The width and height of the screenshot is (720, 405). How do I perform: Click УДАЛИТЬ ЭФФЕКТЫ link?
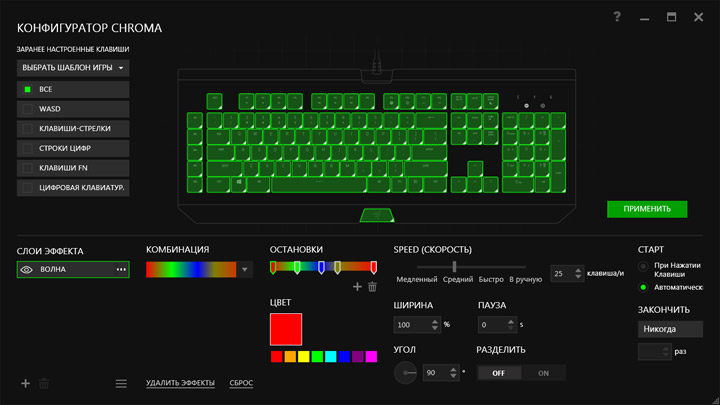[180, 383]
